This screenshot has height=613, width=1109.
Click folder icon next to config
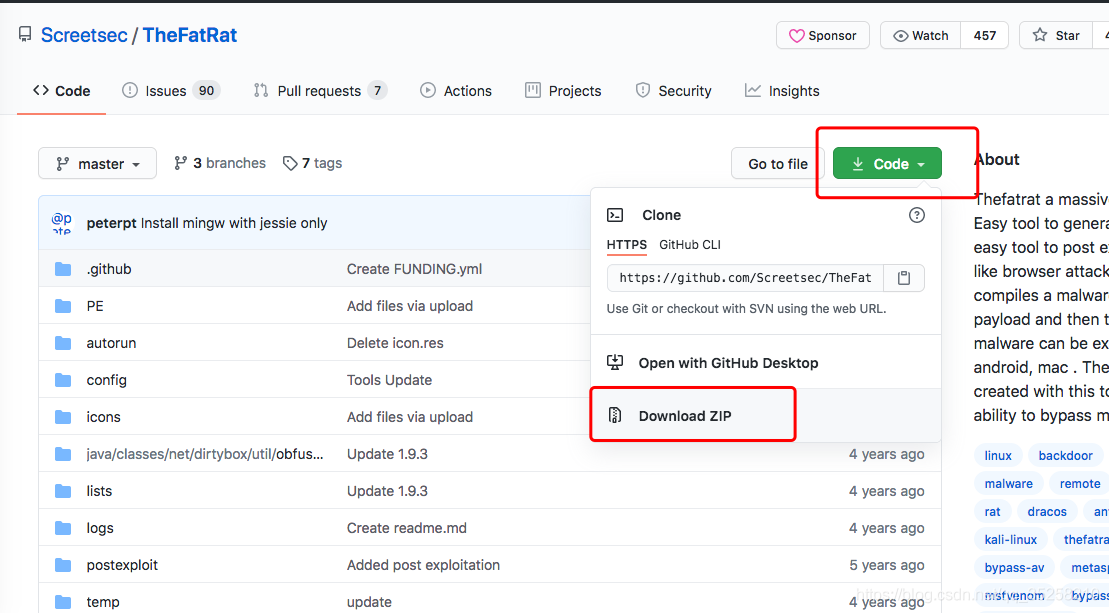click(x=63, y=380)
